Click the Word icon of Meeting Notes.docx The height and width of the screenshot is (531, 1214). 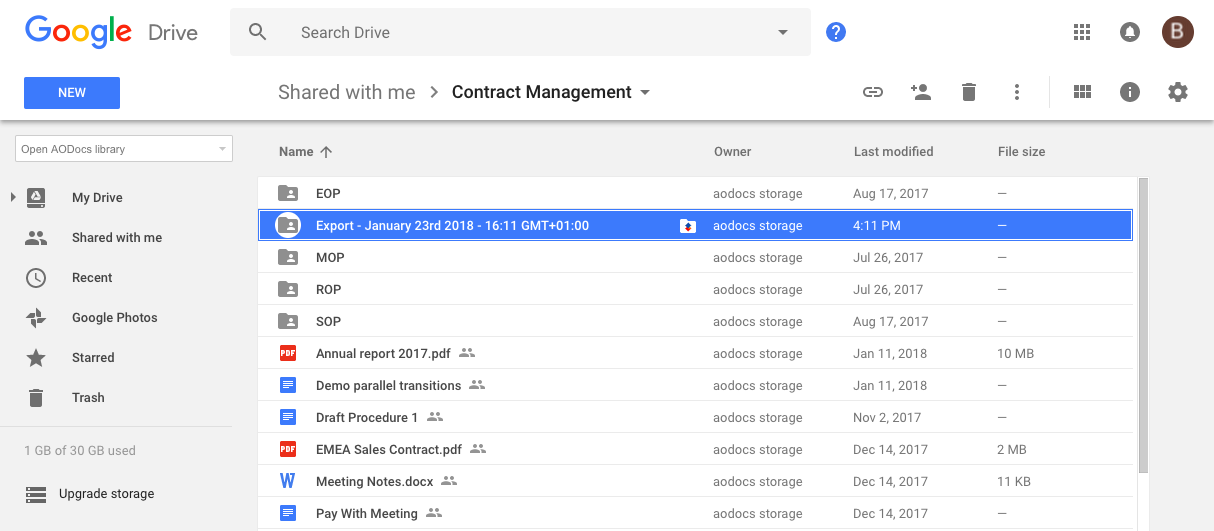288,481
